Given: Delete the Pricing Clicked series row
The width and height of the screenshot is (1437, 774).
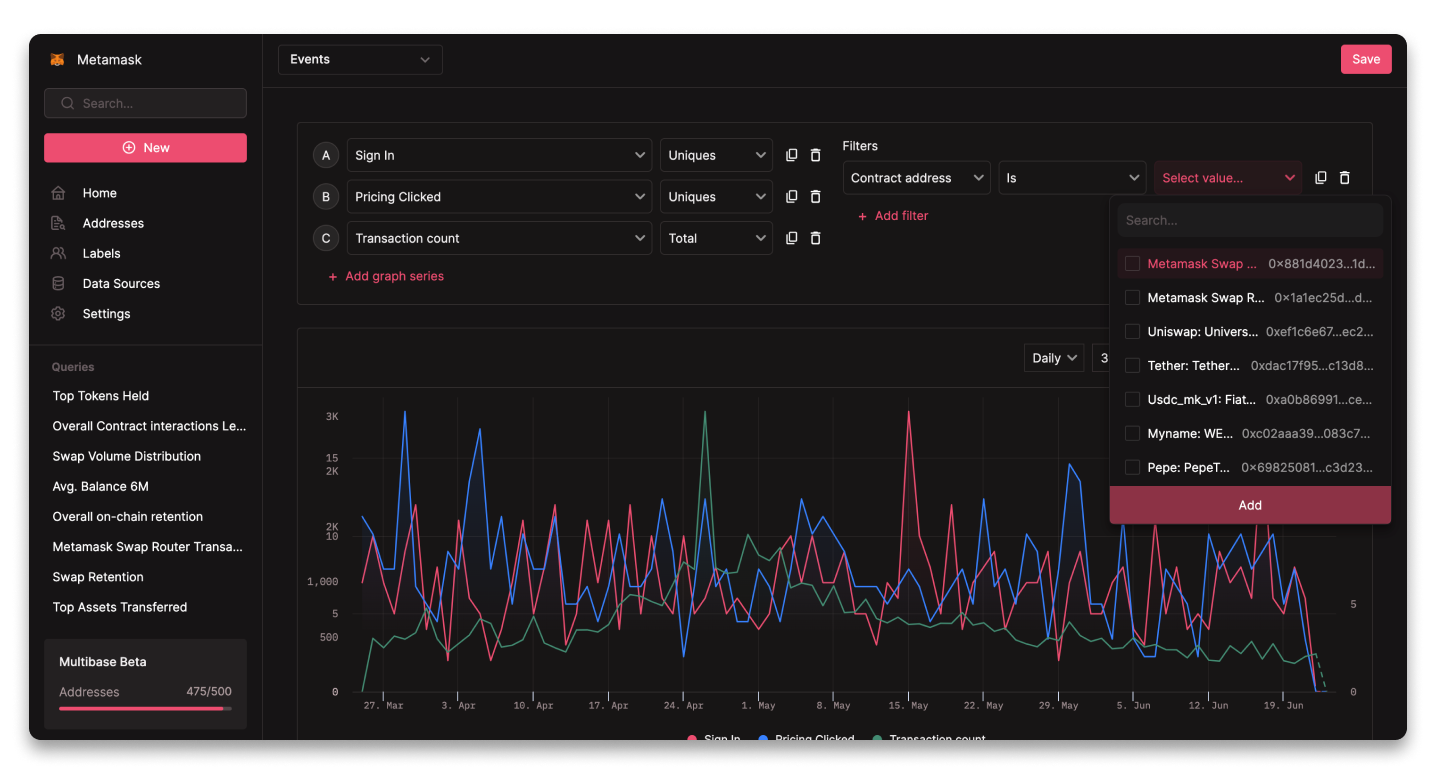Looking at the screenshot, I should coord(816,197).
